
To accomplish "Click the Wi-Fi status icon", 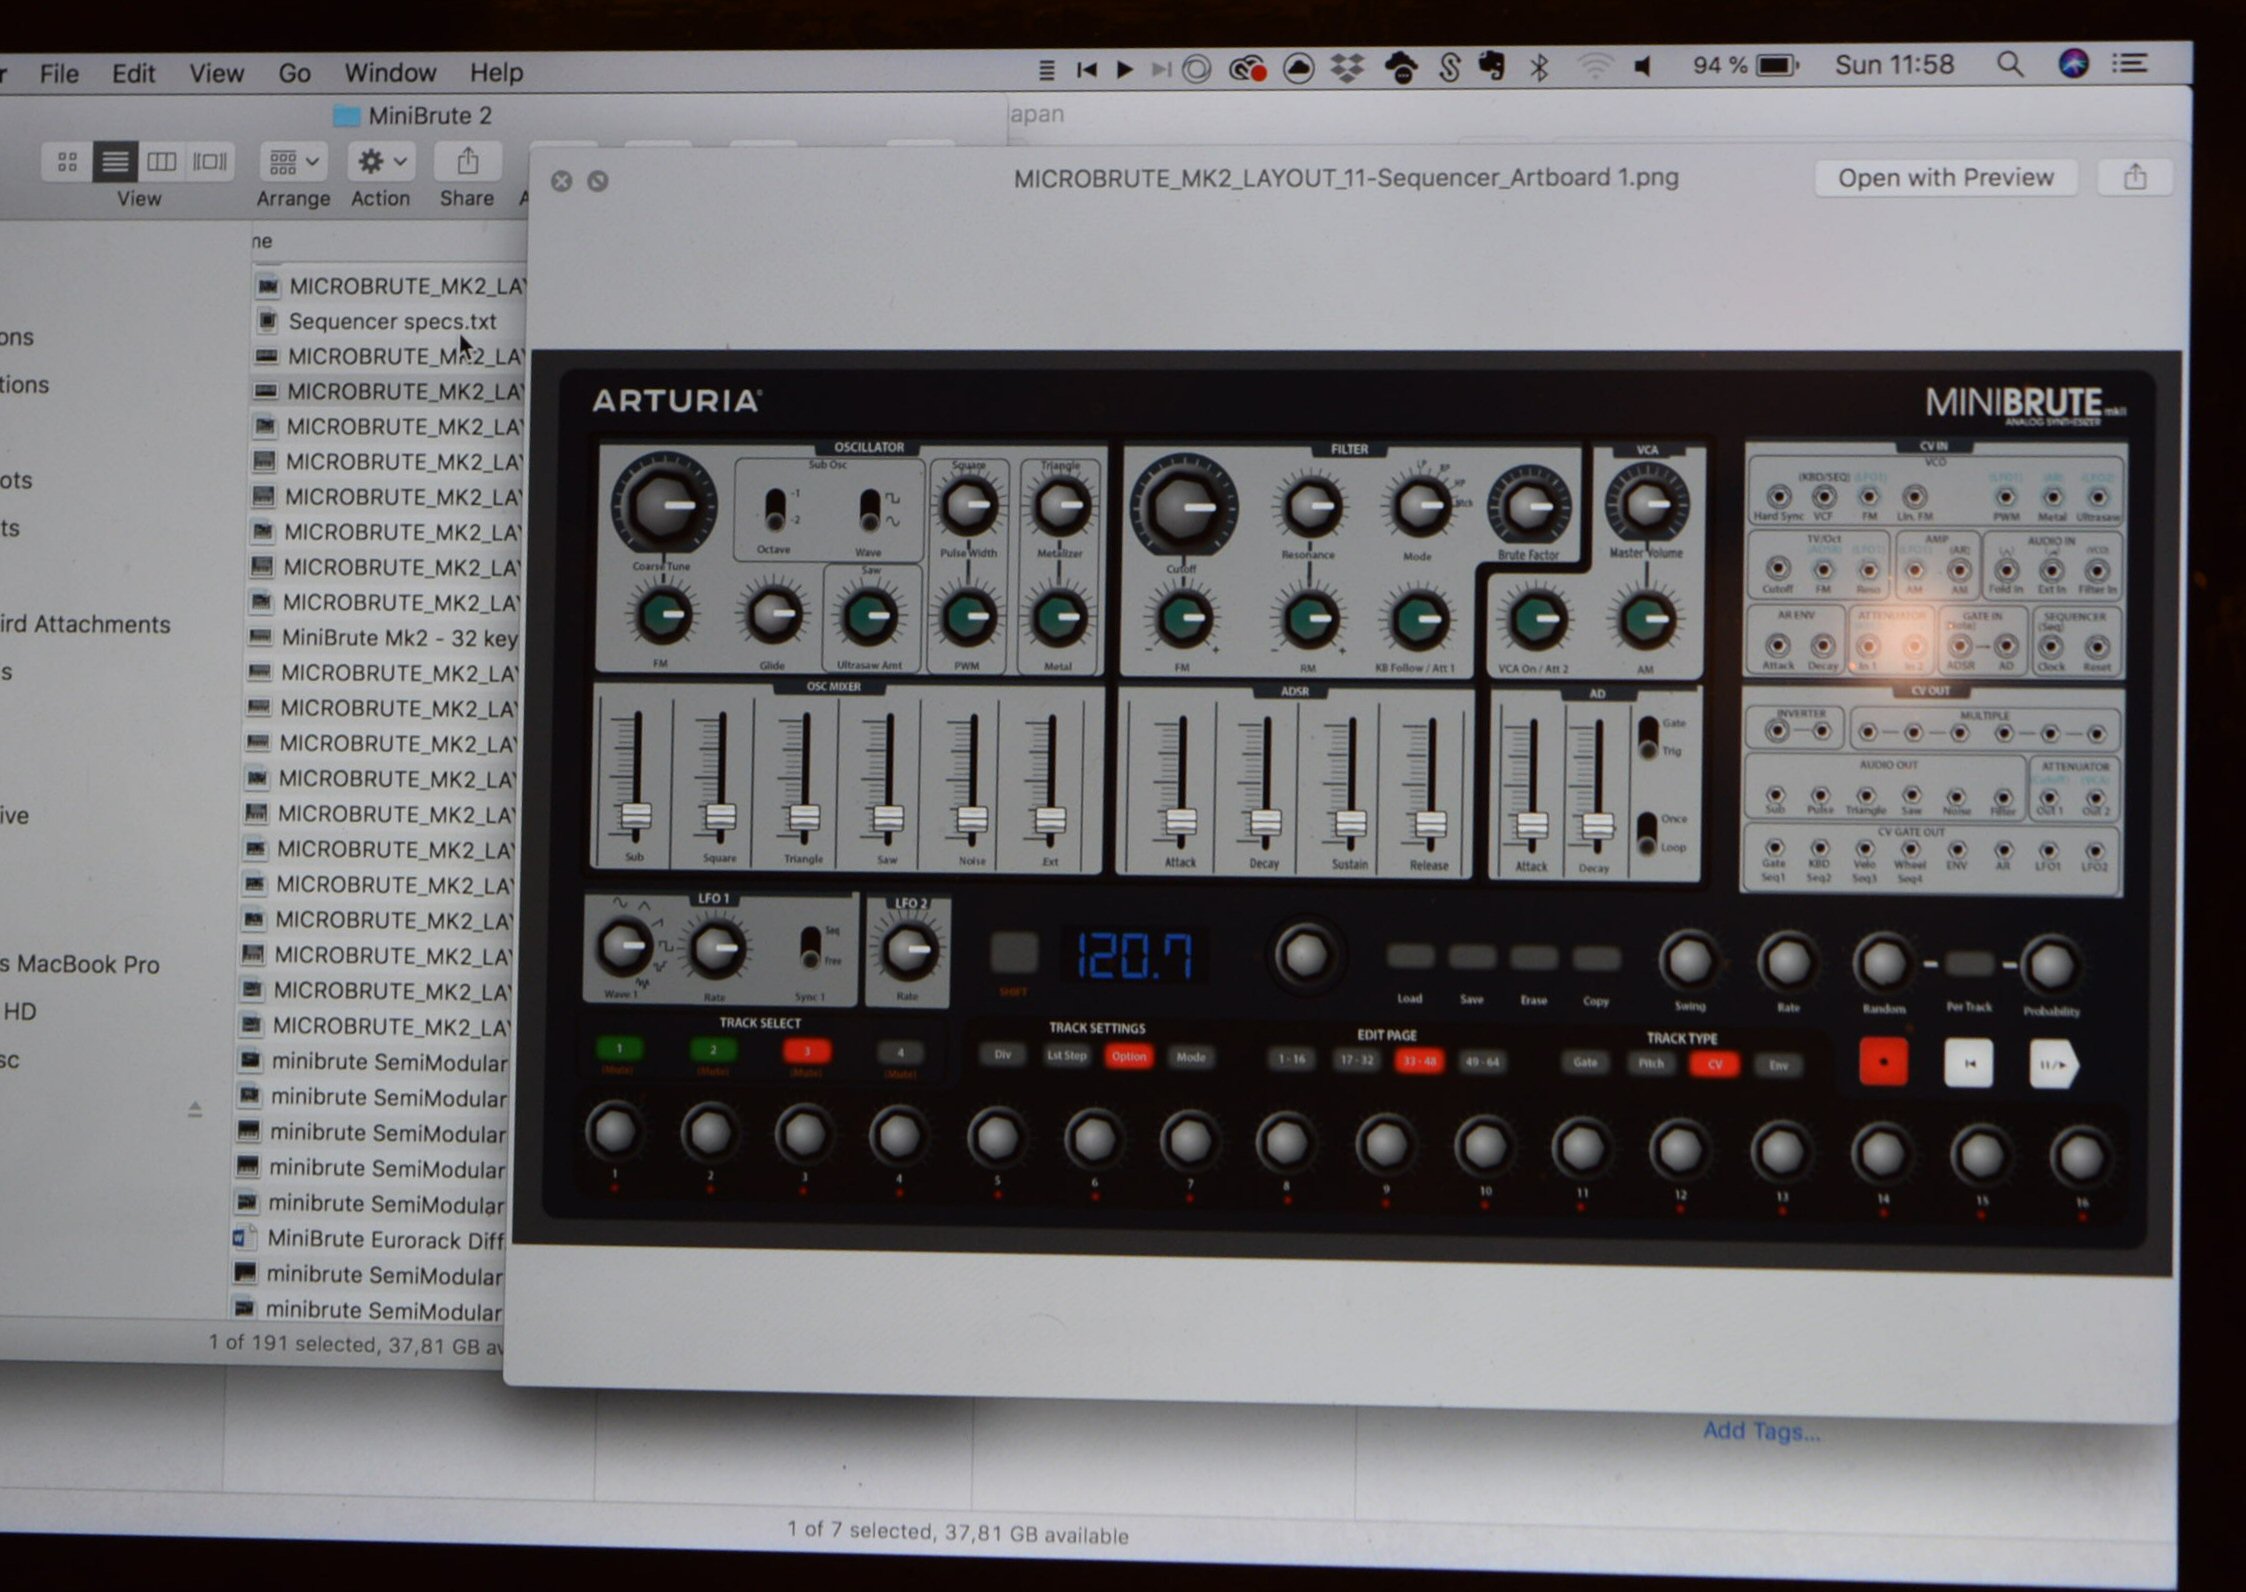I will click(x=1595, y=67).
